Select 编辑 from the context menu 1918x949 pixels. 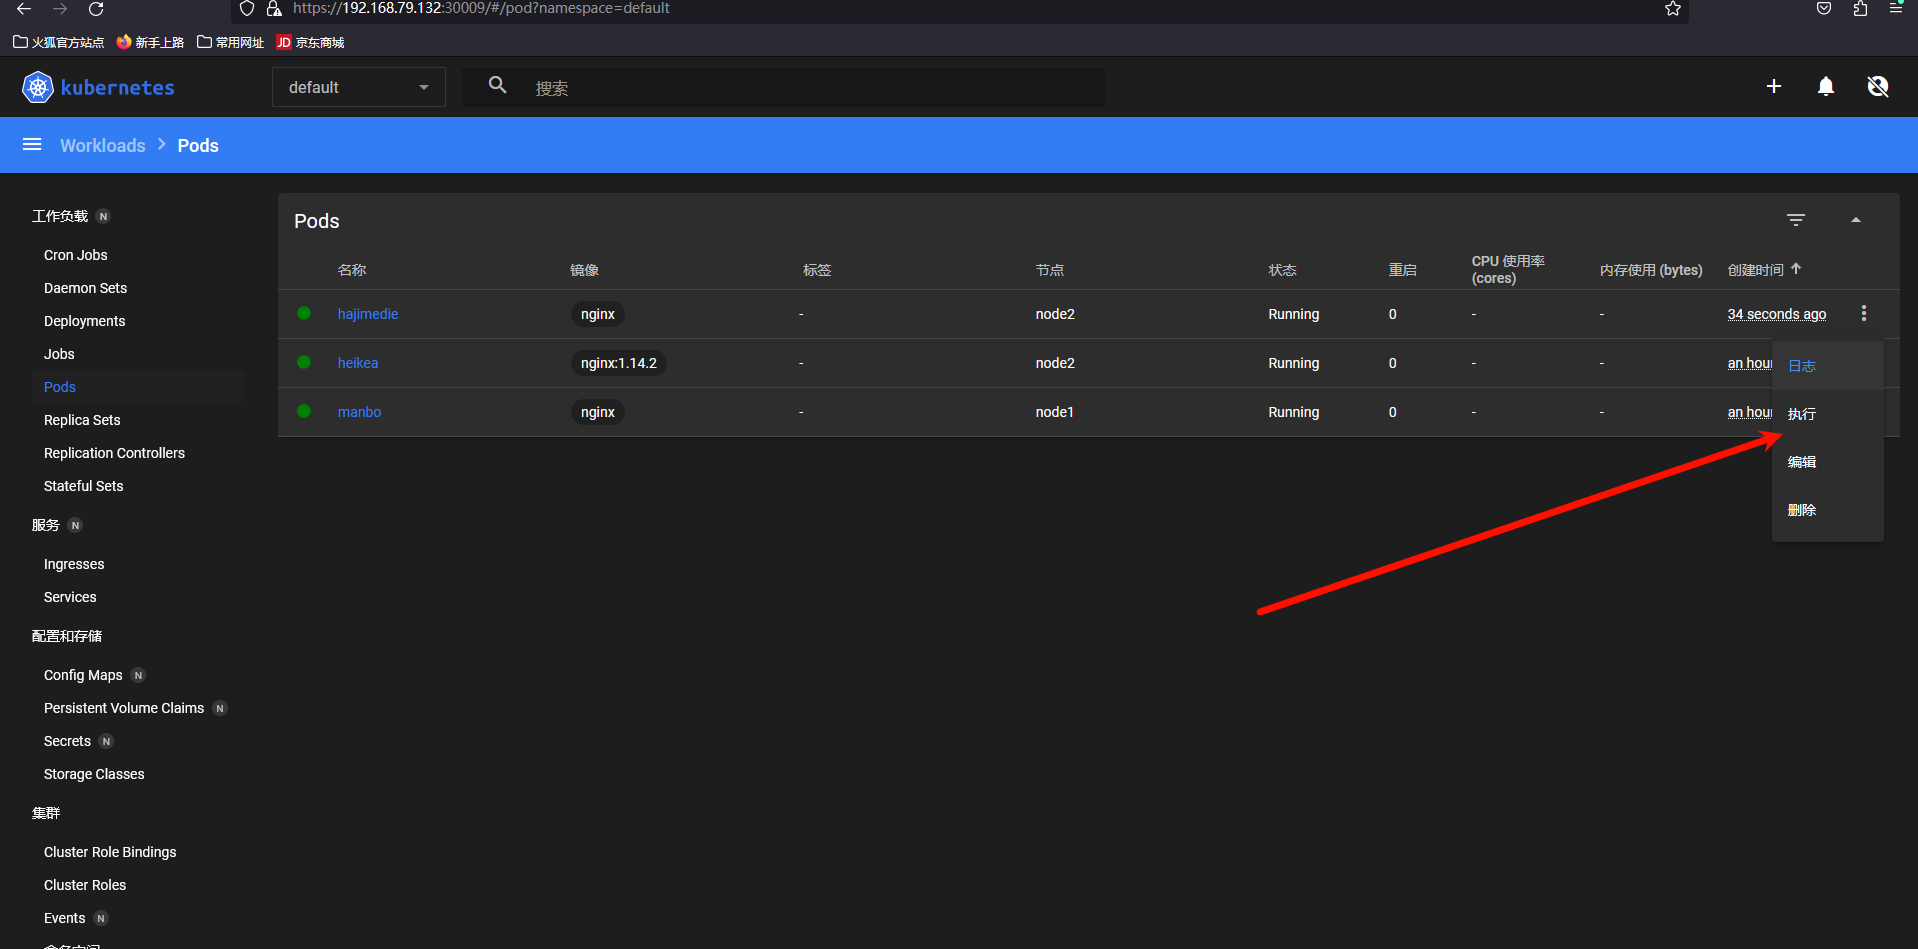(1802, 462)
